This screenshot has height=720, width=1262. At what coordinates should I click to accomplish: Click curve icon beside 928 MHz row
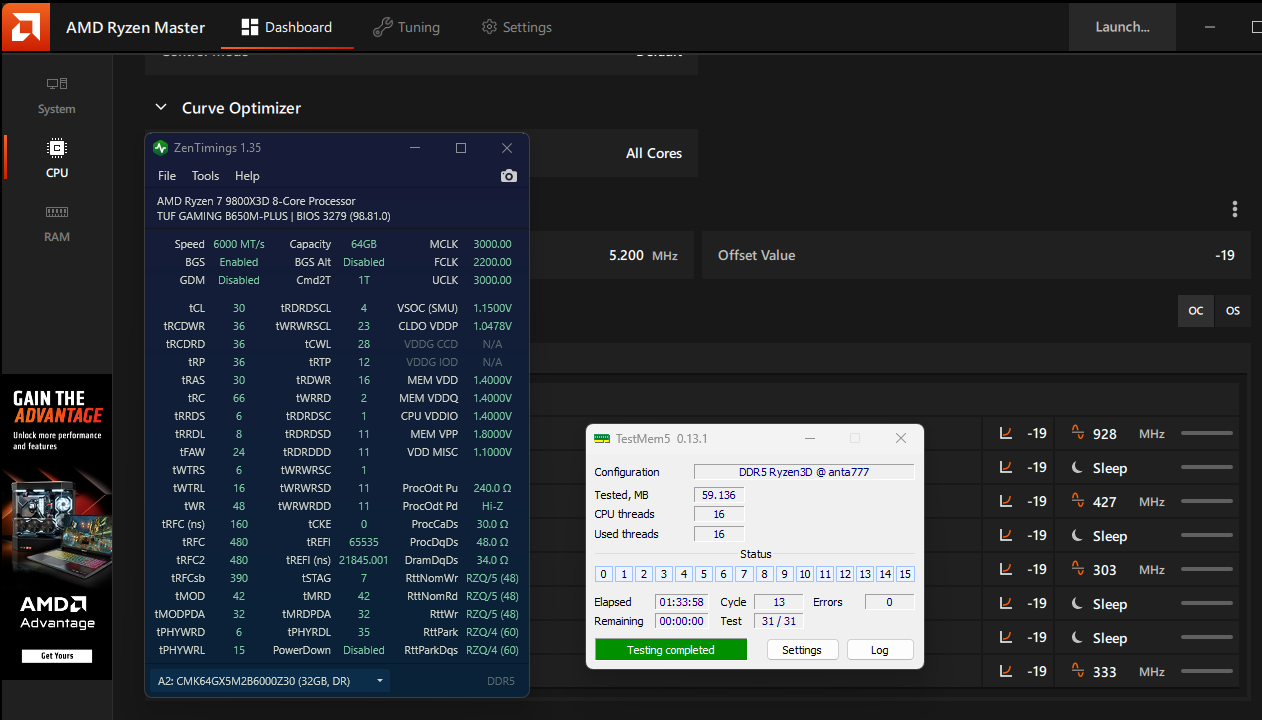1006,433
